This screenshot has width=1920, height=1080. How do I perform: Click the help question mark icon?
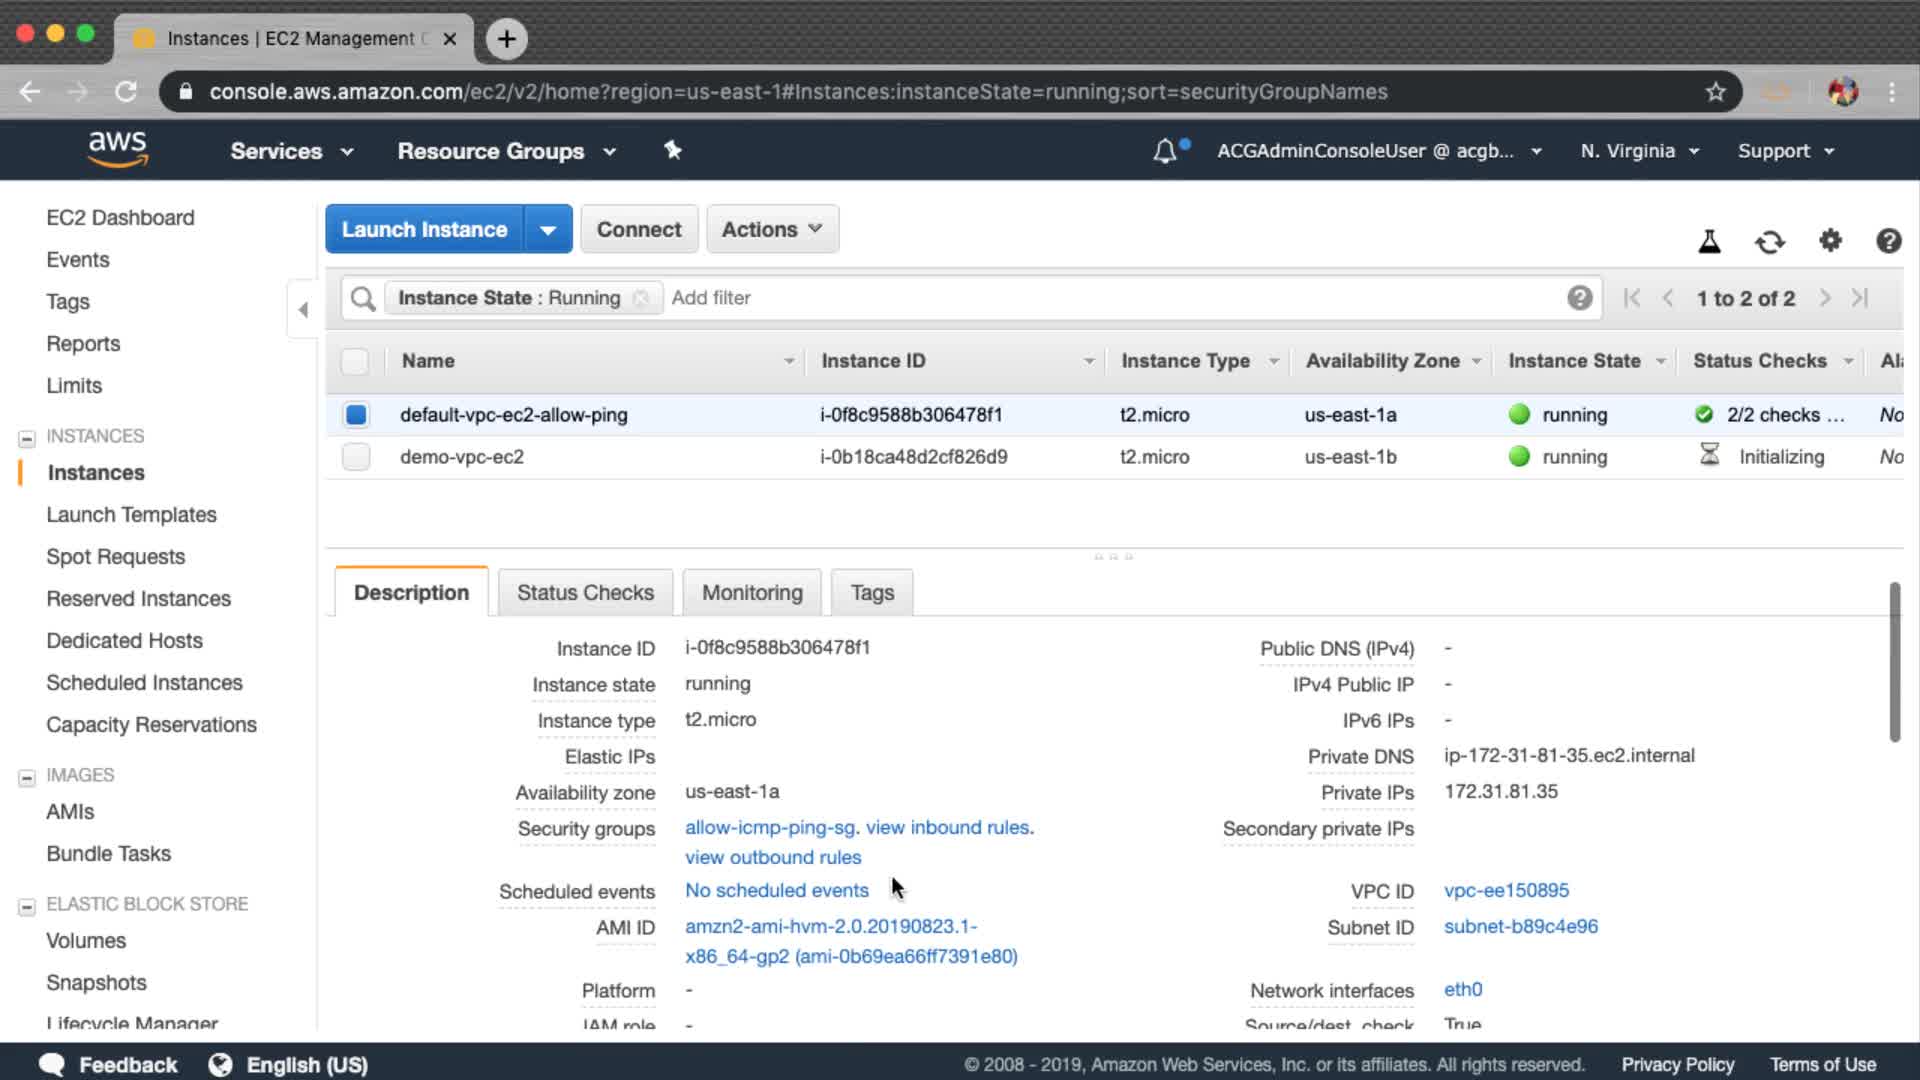1888,241
